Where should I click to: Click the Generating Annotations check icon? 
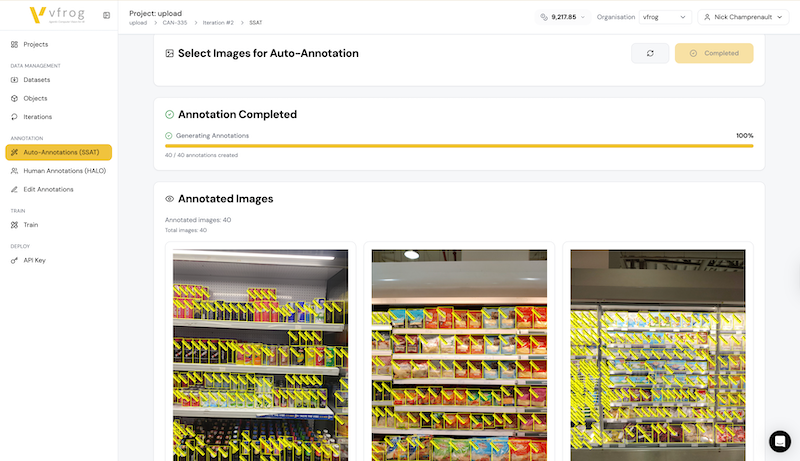[x=168, y=136]
